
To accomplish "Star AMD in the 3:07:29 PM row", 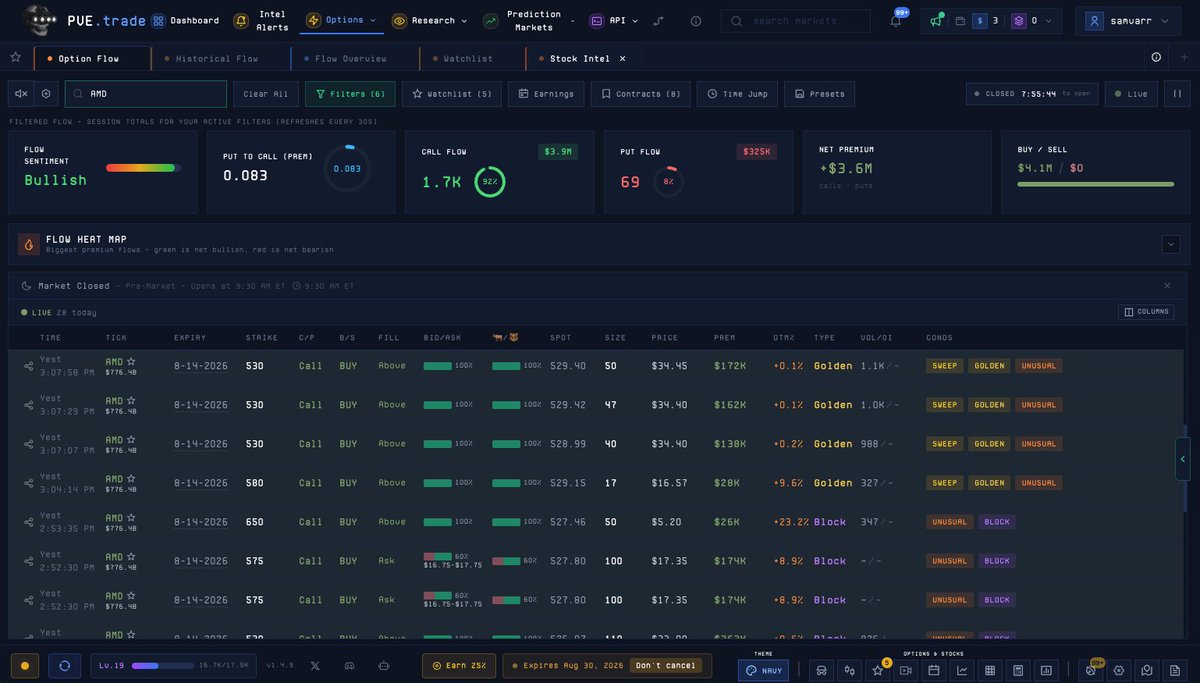I will (130, 399).
